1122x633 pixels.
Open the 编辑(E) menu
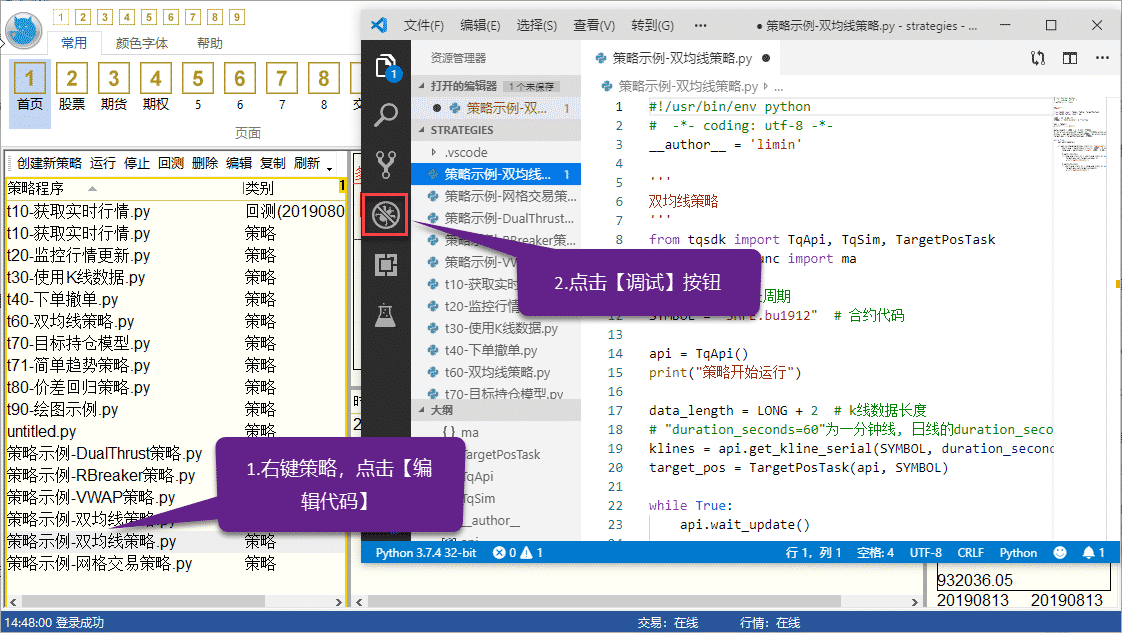click(480, 25)
